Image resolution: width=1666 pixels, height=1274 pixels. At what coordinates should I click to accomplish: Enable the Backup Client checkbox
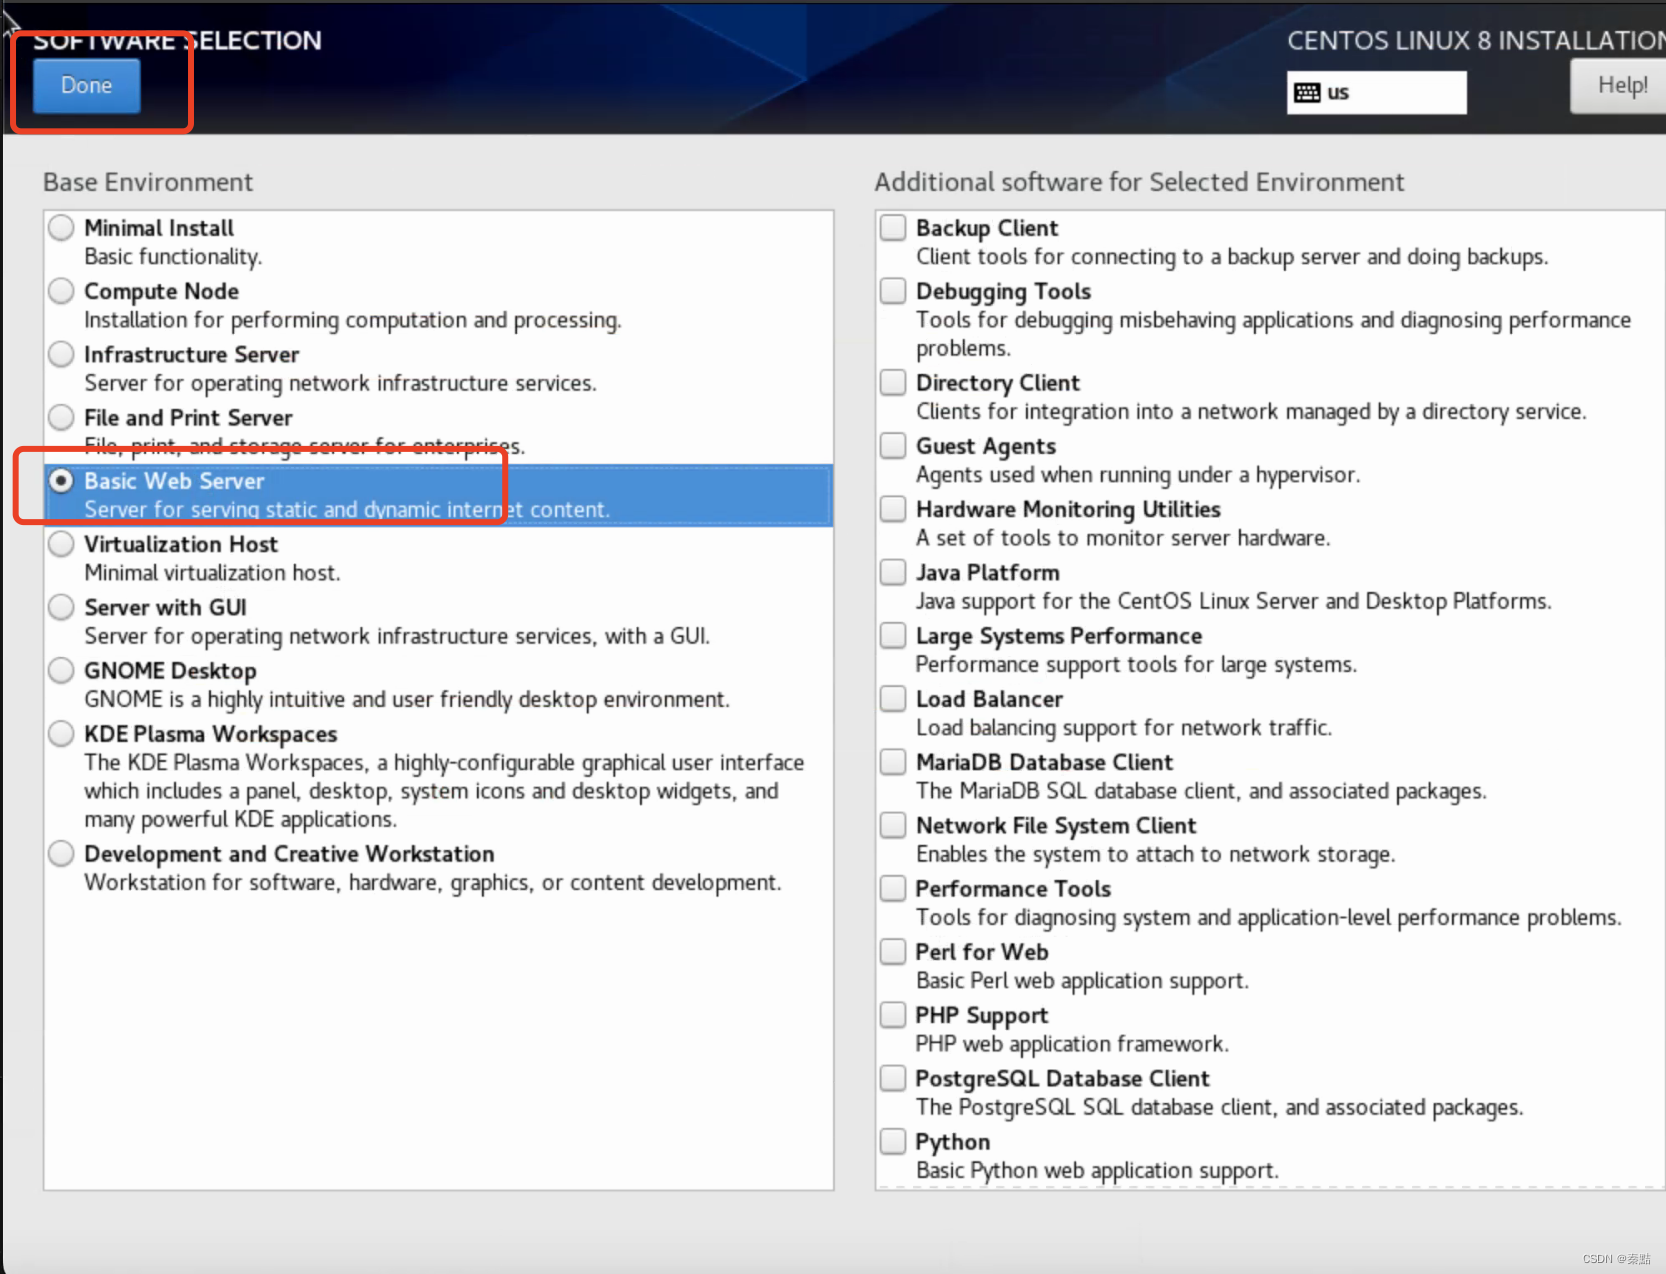(x=893, y=228)
